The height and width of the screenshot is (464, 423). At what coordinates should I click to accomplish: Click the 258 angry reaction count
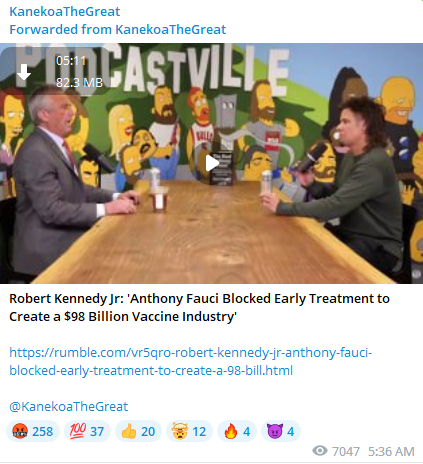42,431
